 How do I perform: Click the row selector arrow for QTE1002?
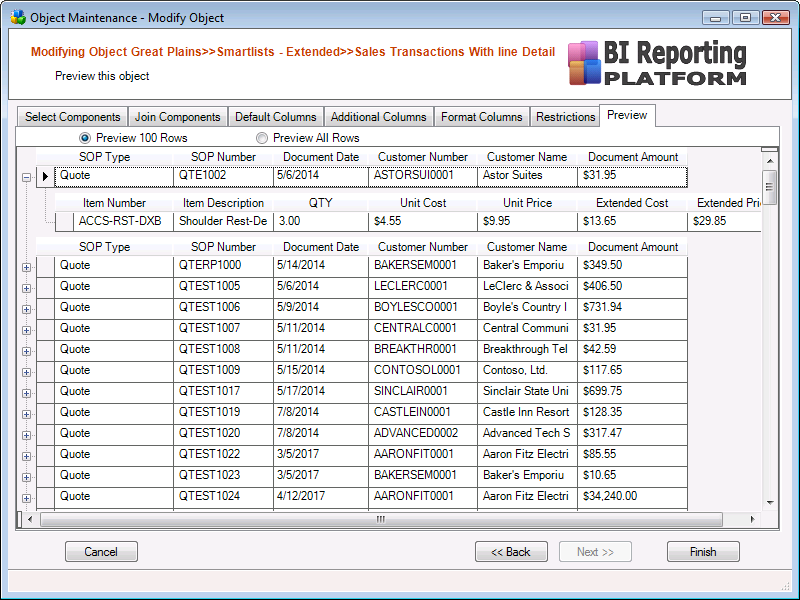pos(45,176)
